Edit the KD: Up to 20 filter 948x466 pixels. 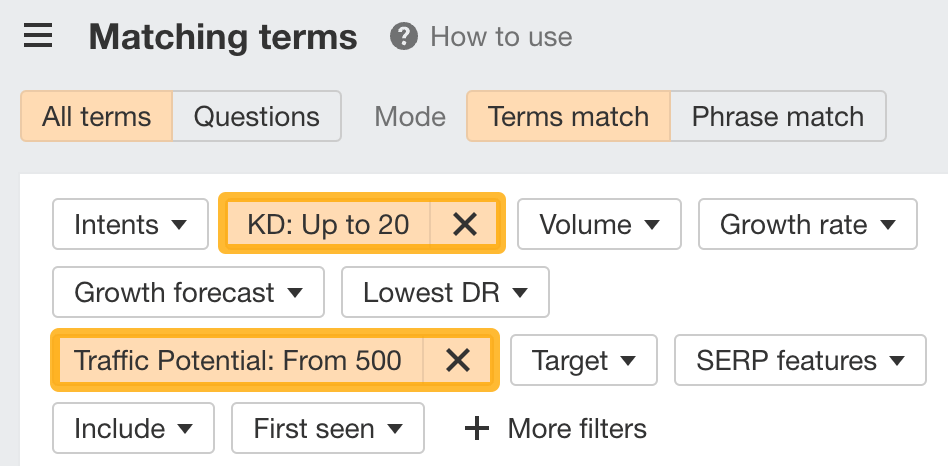point(328,225)
